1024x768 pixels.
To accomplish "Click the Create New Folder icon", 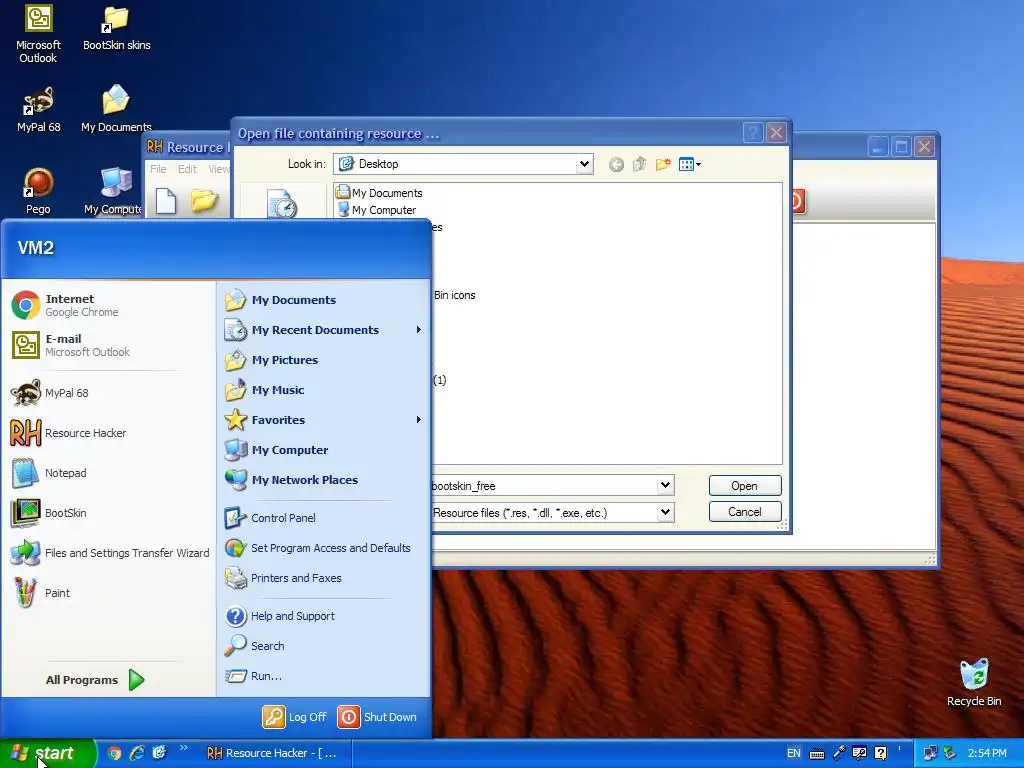I will [663, 164].
